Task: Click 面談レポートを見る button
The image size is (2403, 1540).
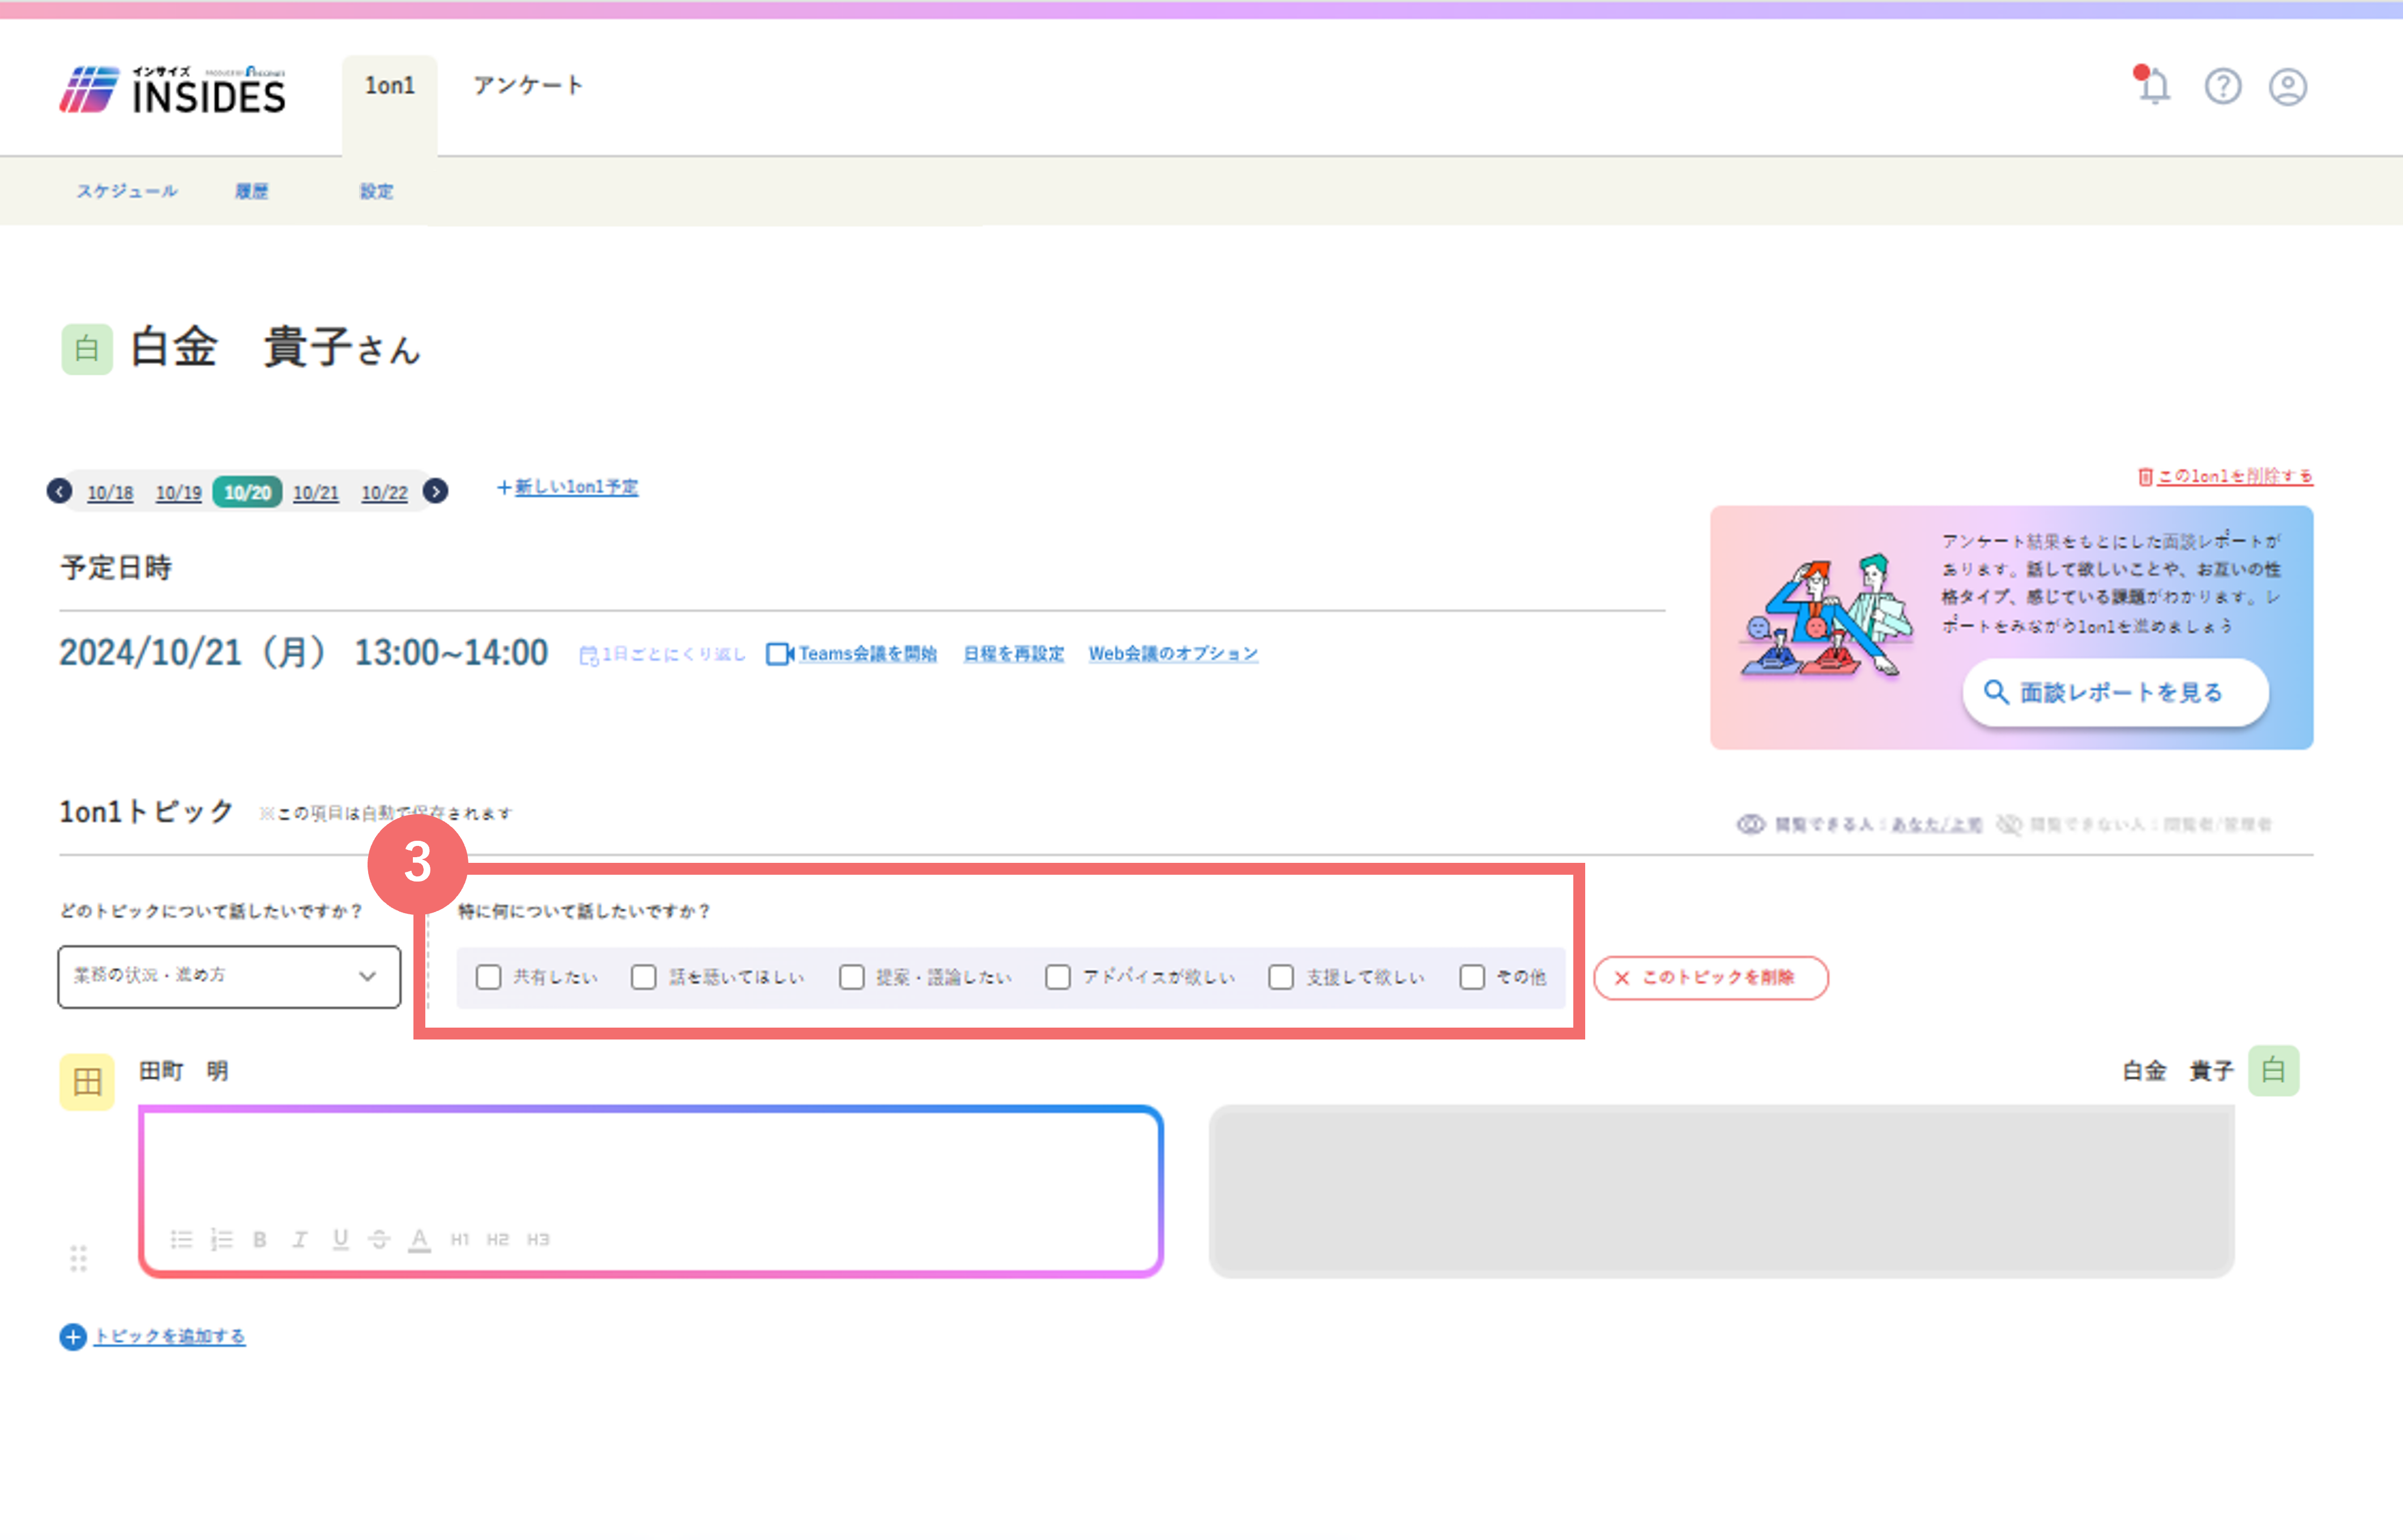Action: (x=2115, y=692)
